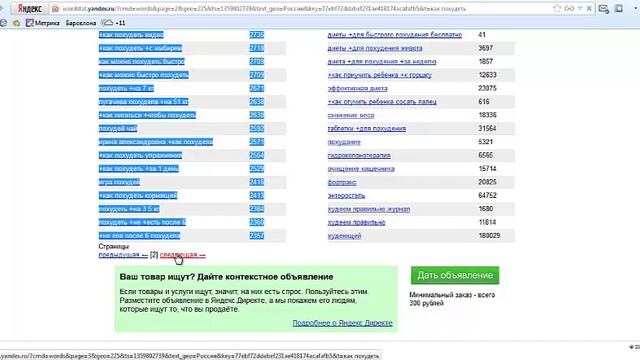This screenshot has height=360, width=640.
Task: Open link 'как питаться чтобы похудеть'
Action: tap(147, 115)
